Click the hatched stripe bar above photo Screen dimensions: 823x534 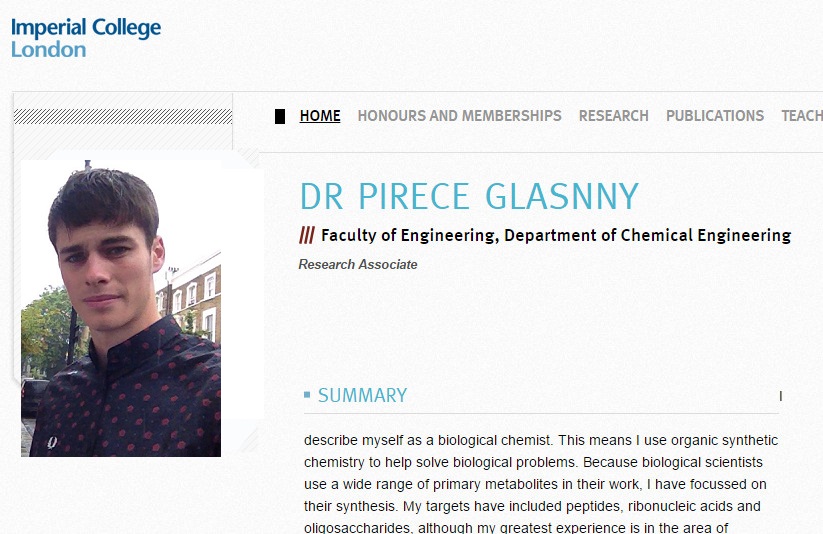pyautogui.click(x=123, y=117)
